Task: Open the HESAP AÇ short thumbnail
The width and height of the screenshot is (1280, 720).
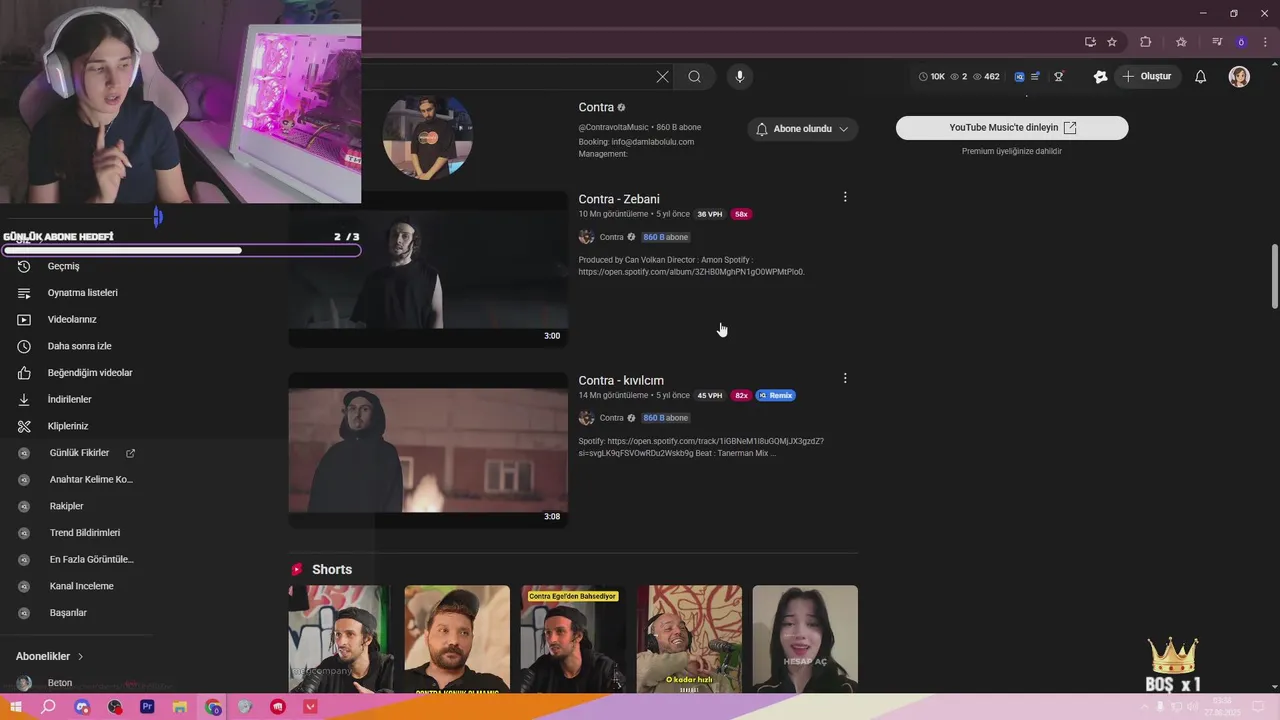Action: click(805, 639)
